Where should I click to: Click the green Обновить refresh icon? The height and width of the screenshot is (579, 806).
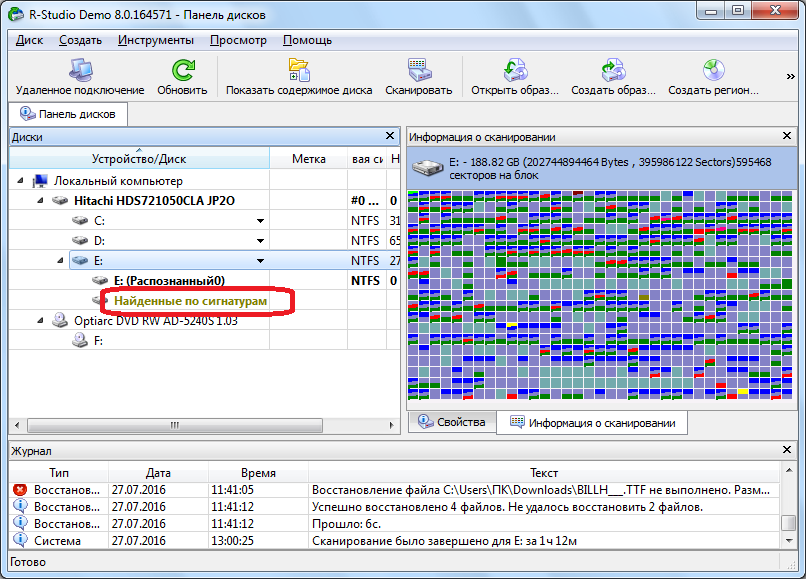point(182,70)
